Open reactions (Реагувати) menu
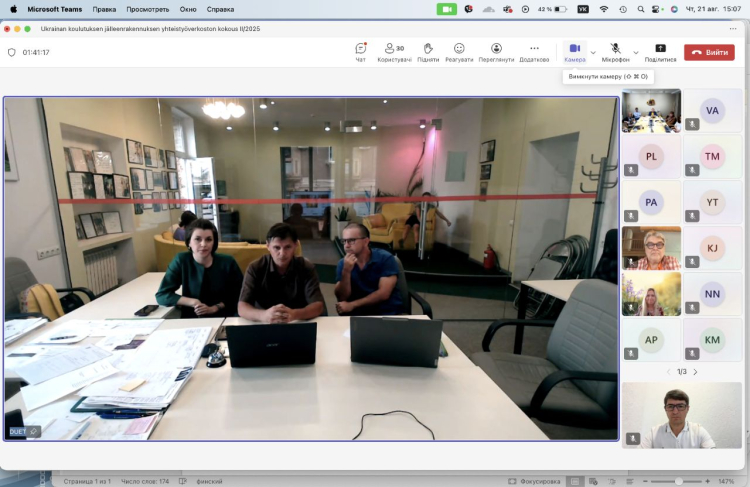Viewport: 750px width, 487px height. [x=459, y=50]
